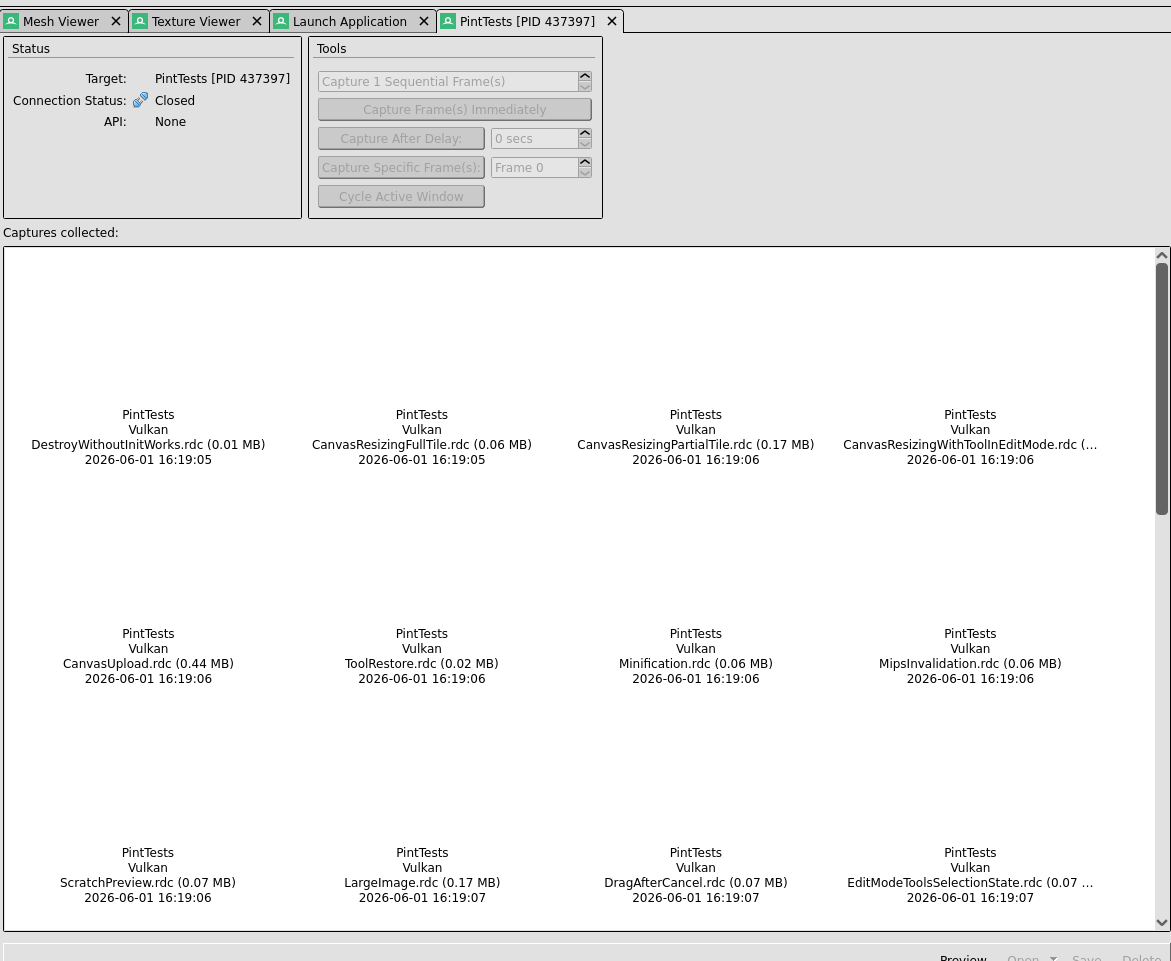Select the DestroyWithoutInitWorks.rdc capture

pos(148,437)
